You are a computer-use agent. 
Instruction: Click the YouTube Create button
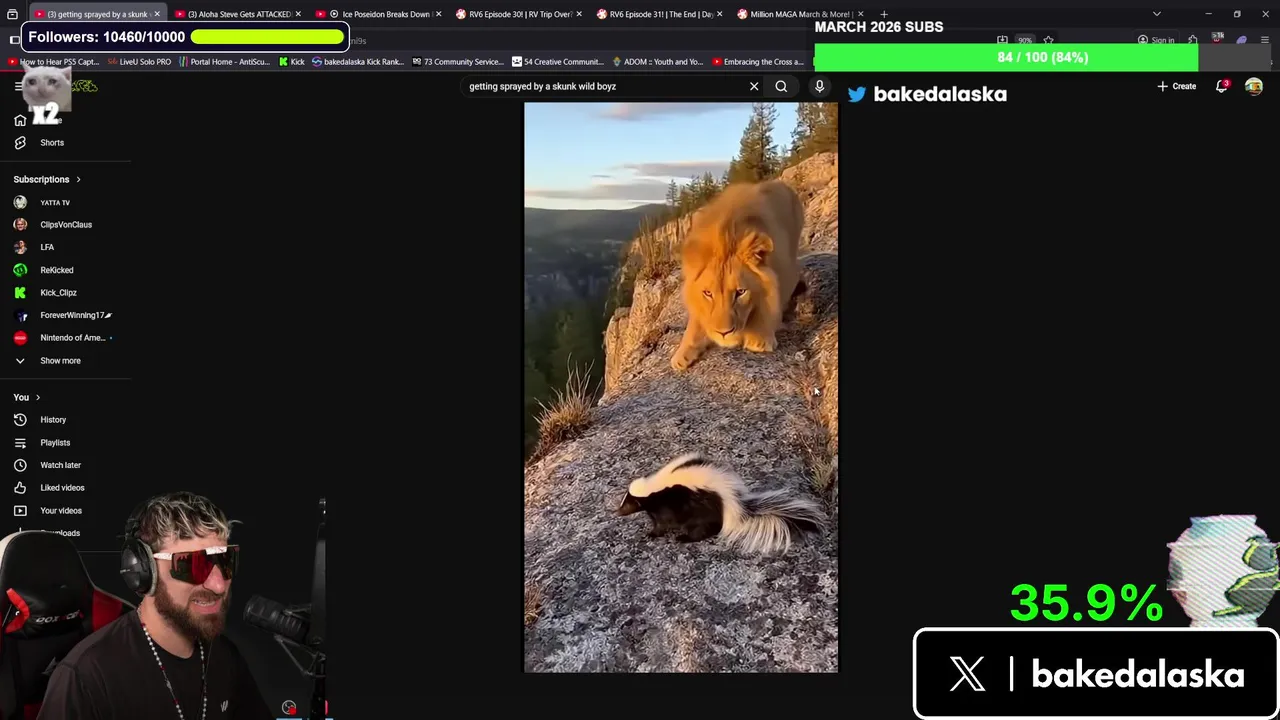click(x=1177, y=86)
